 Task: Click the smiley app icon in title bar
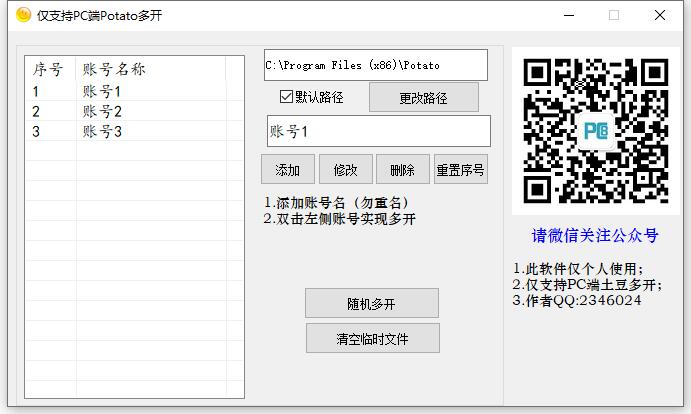click(x=23, y=15)
